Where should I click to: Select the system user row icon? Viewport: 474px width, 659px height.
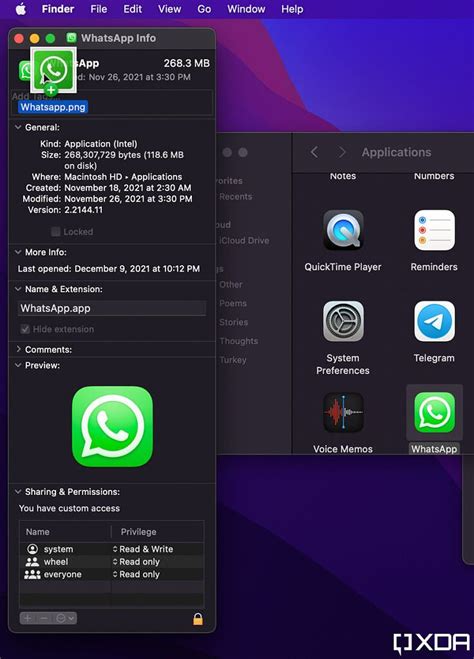pos(32,549)
